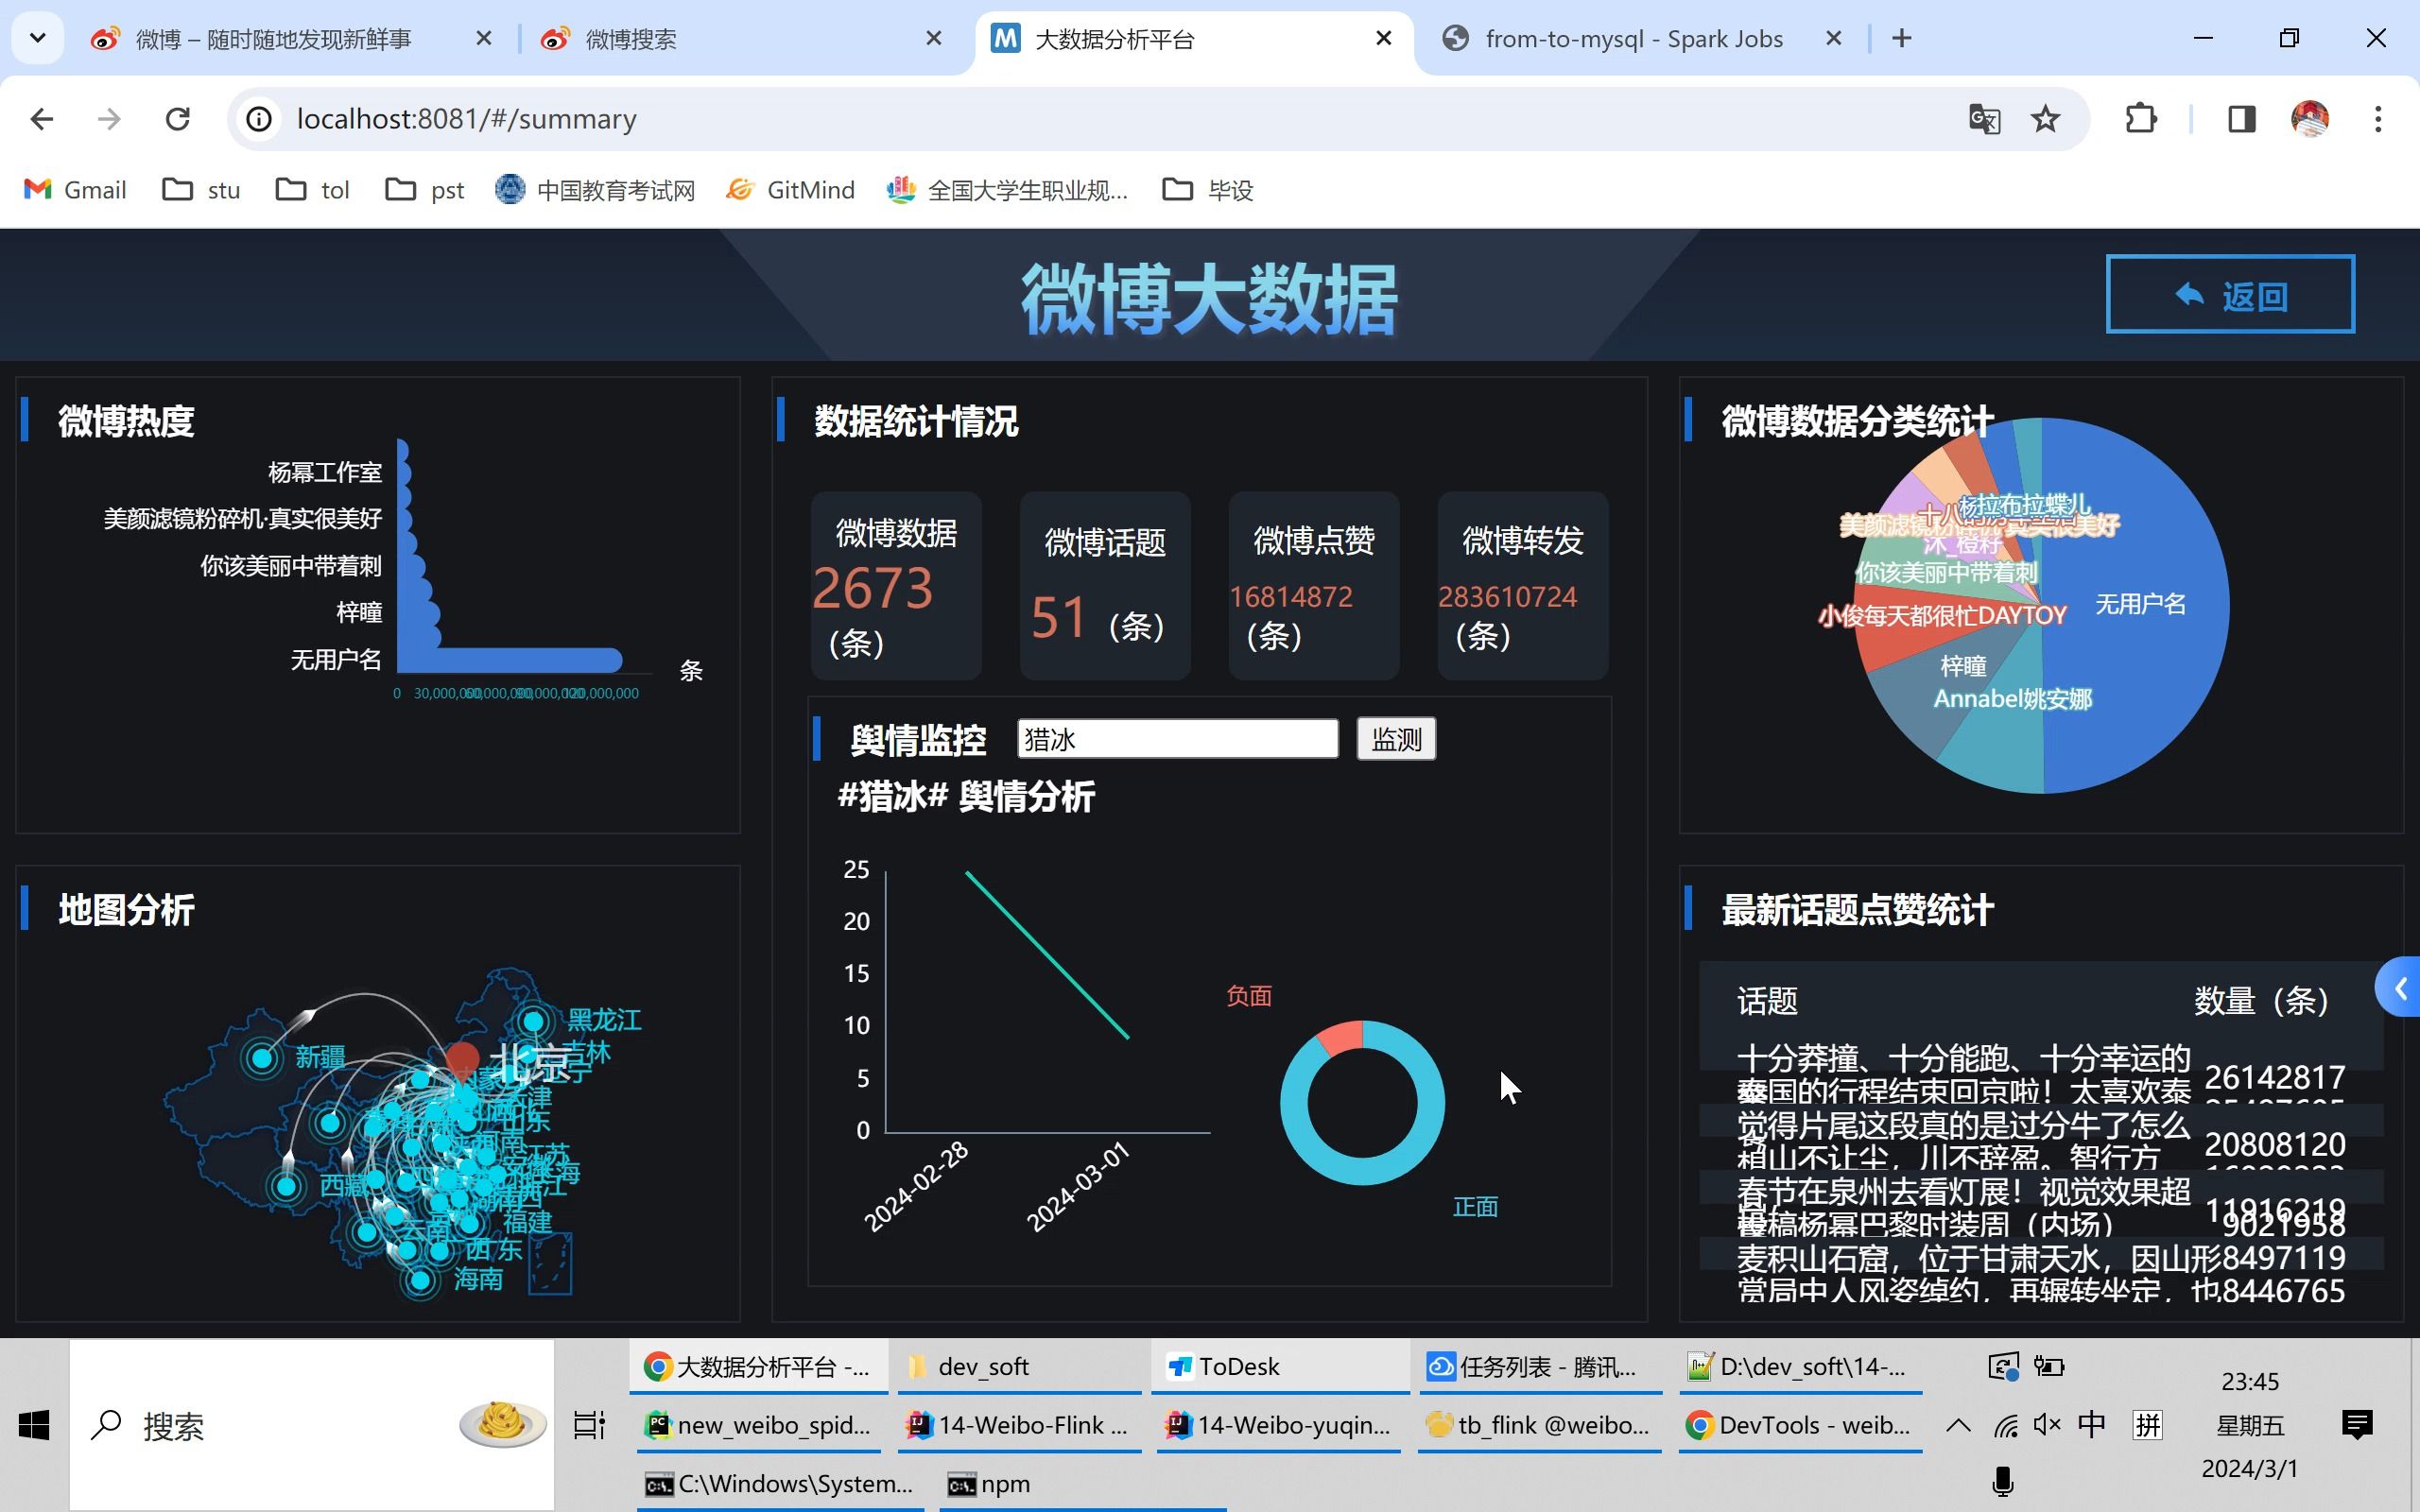Open the Chrome three-dot menu
This screenshot has height=1512, width=2420.
[2378, 119]
